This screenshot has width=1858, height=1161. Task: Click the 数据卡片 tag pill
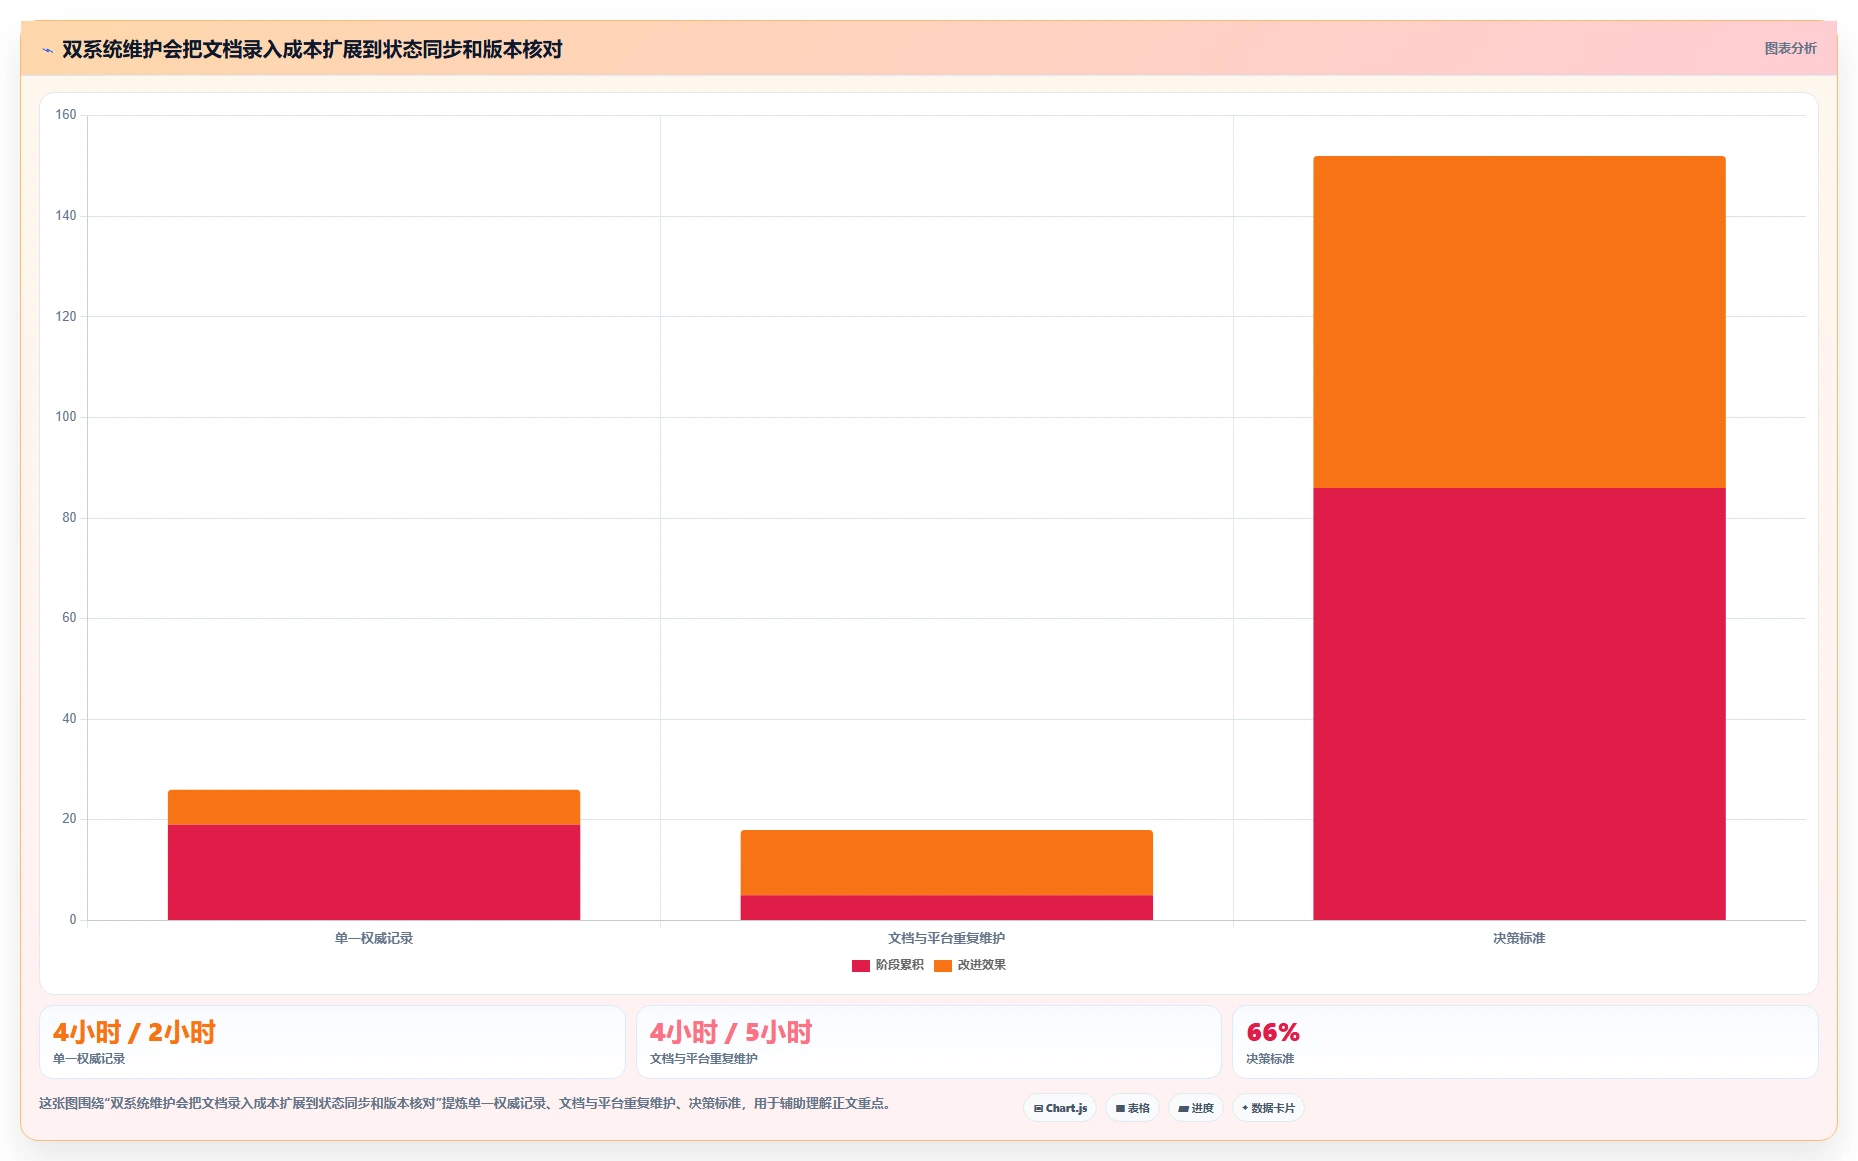click(1268, 1108)
